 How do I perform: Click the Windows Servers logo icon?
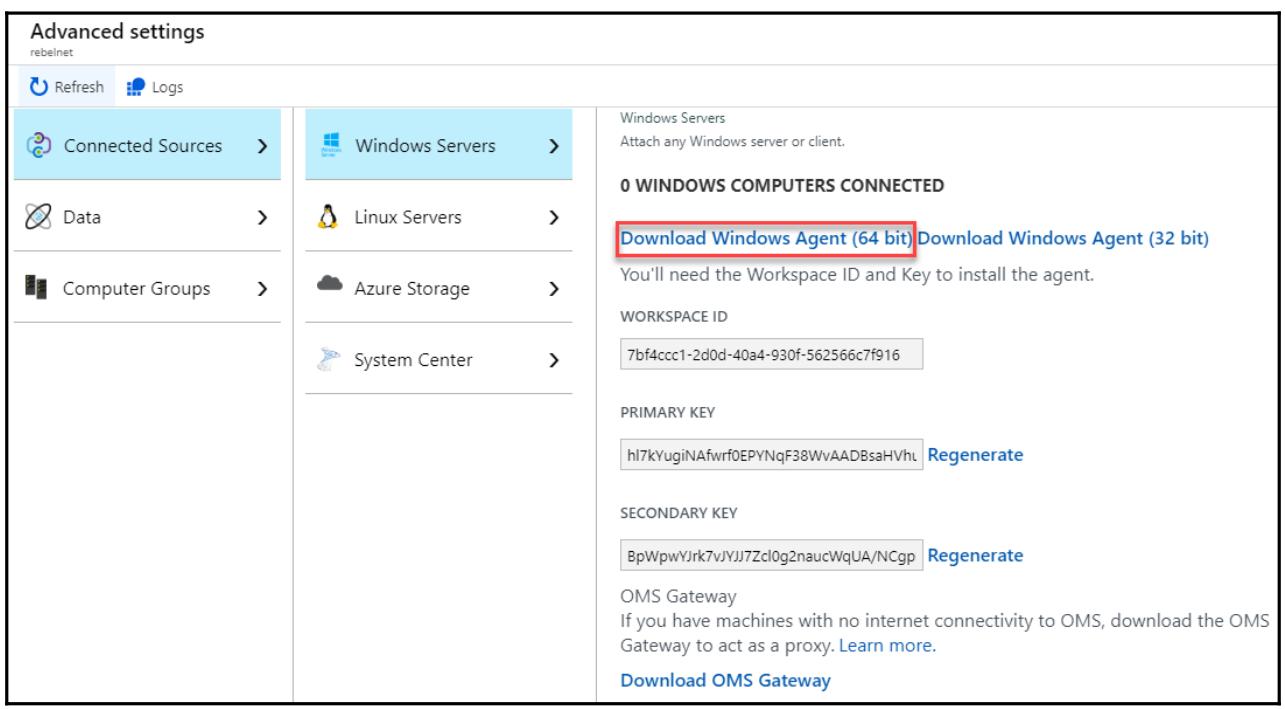point(328,147)
